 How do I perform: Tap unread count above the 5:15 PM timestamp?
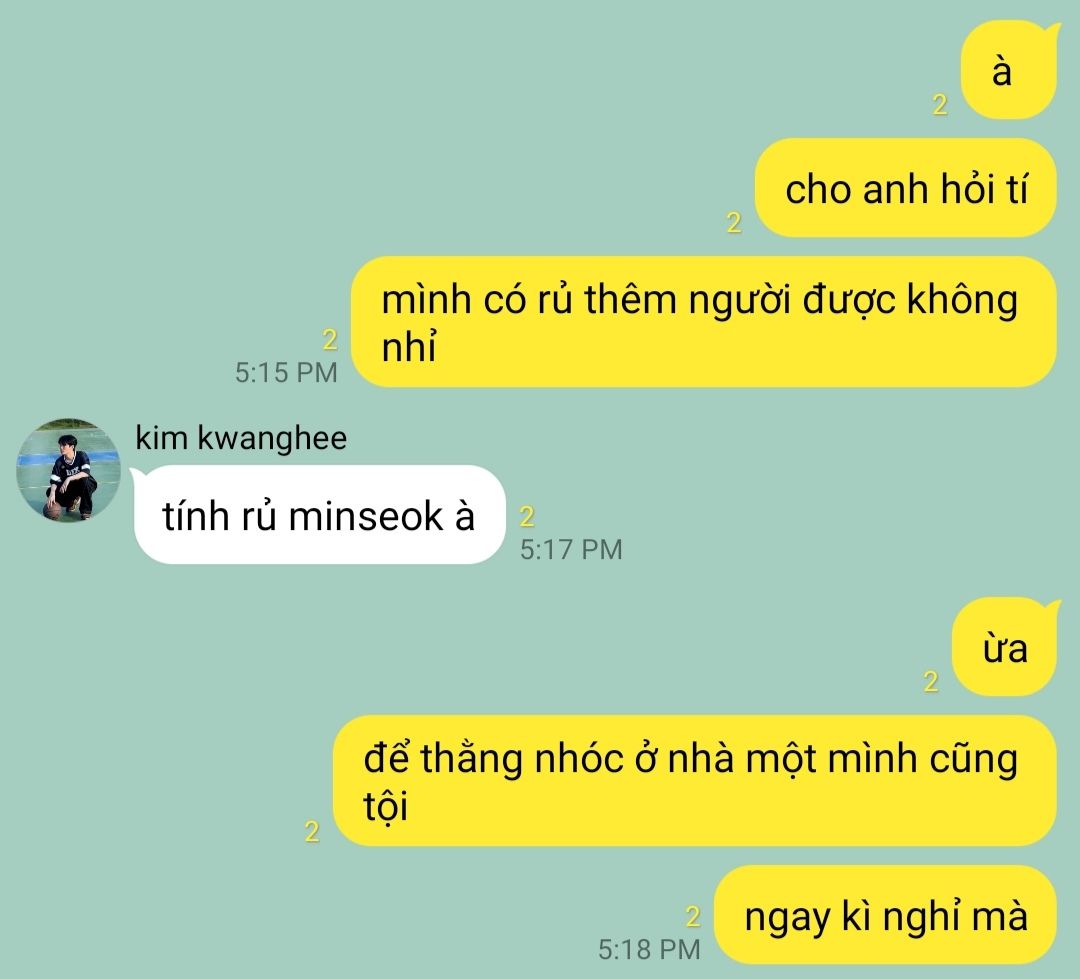coord(330,340)
